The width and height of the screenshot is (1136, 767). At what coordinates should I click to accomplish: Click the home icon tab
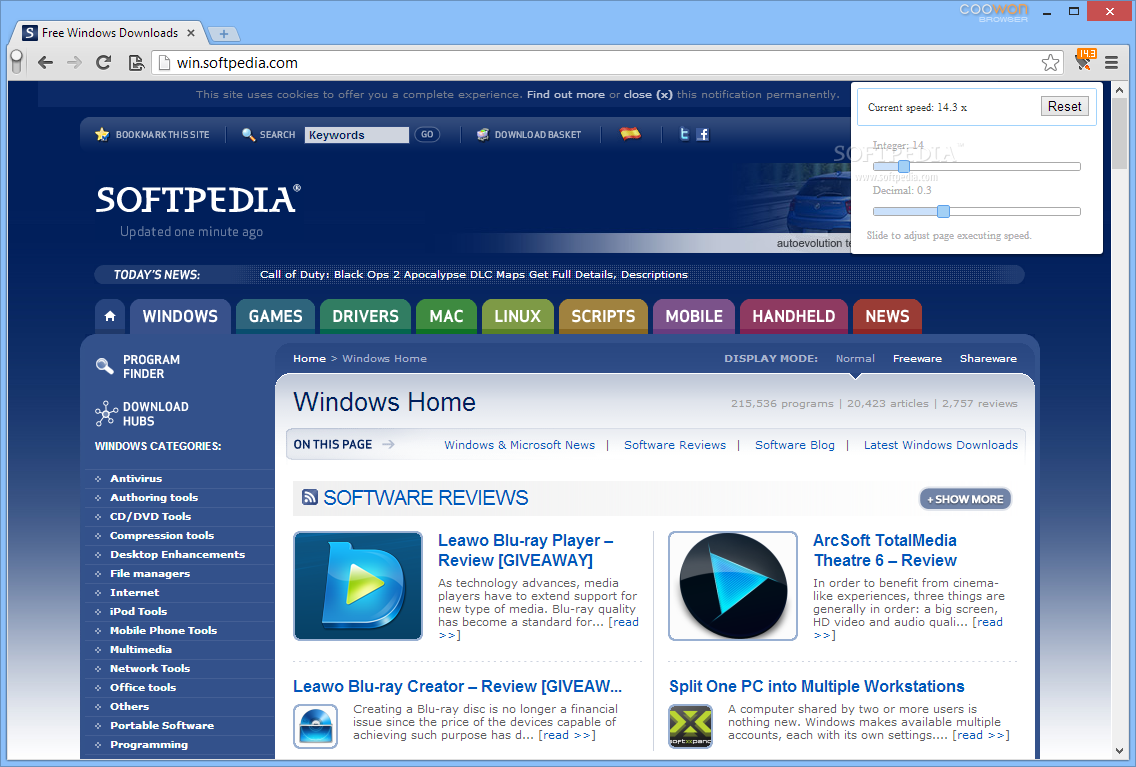tap(110, 317)
